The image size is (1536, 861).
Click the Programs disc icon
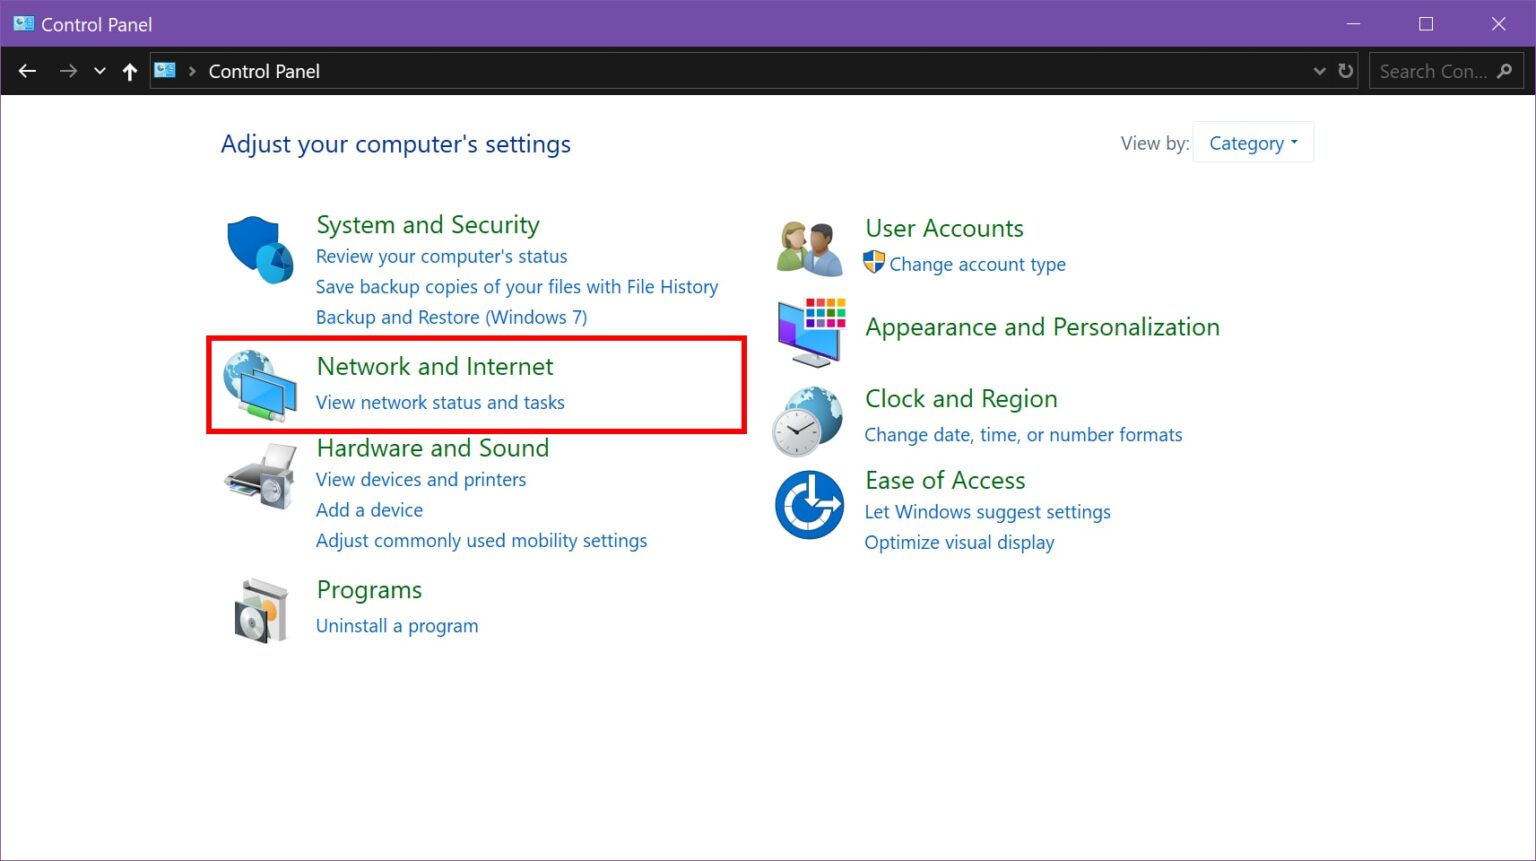click(261, 610)
